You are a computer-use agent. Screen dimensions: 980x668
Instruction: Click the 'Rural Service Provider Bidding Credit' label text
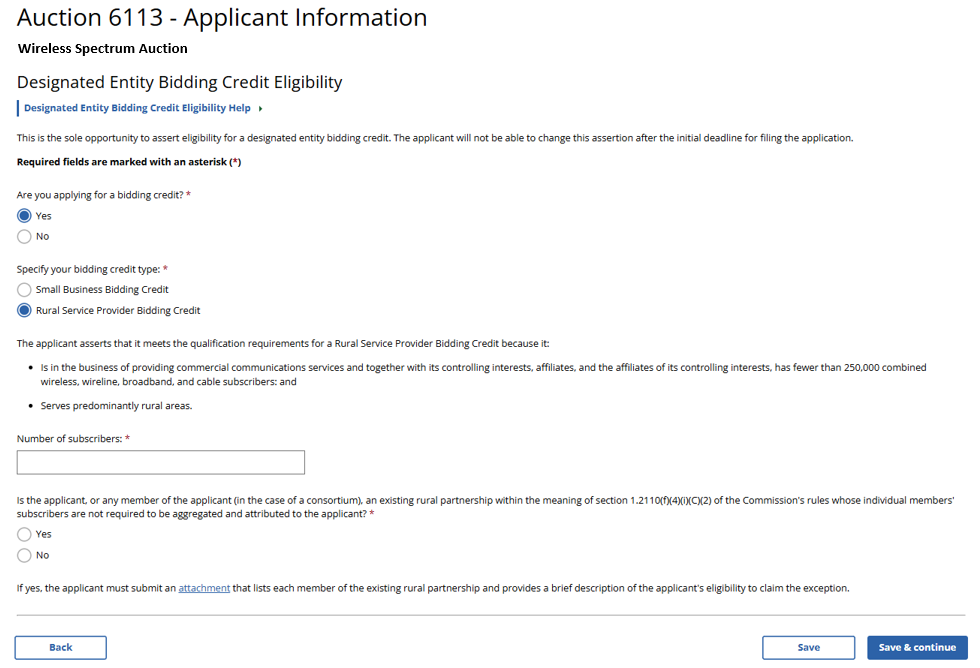118,310
